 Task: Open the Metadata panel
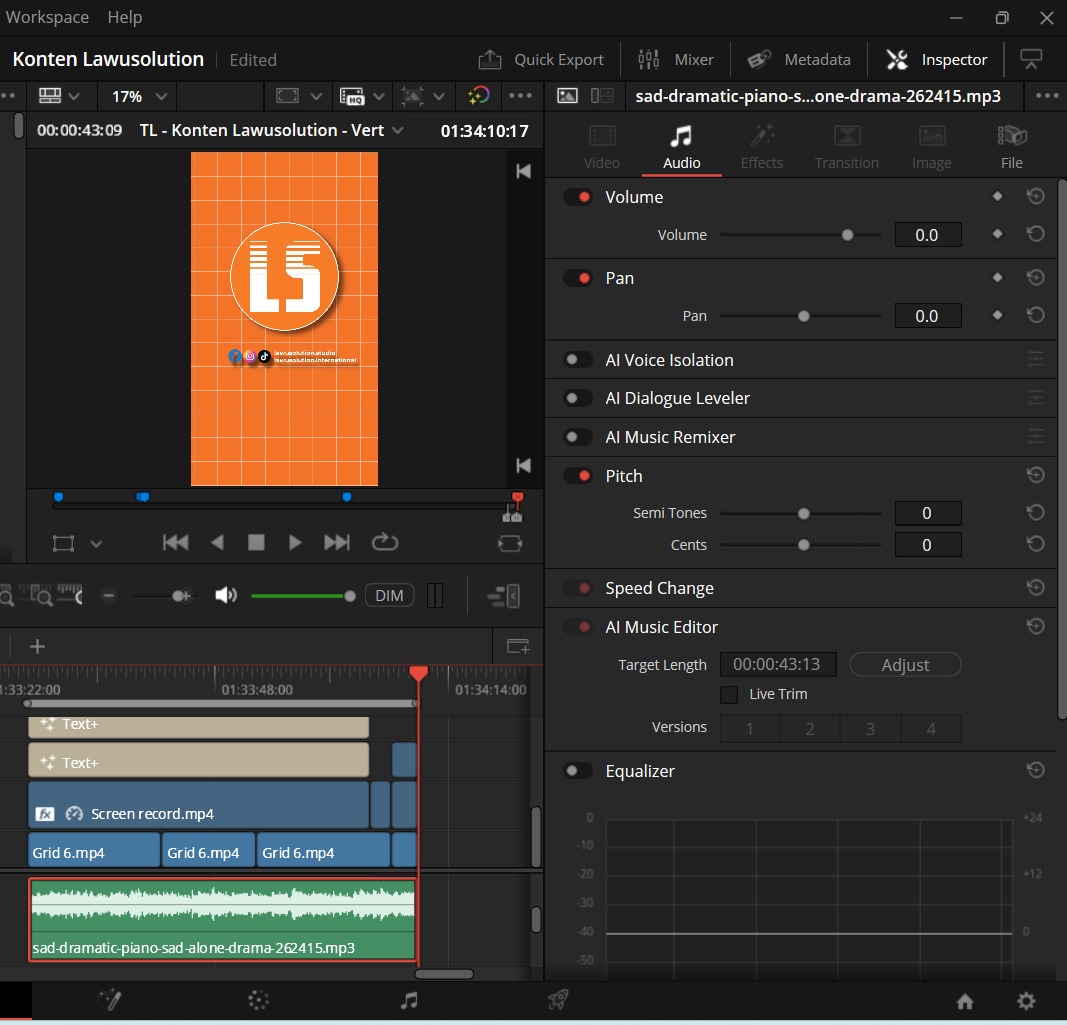point(799,60)
